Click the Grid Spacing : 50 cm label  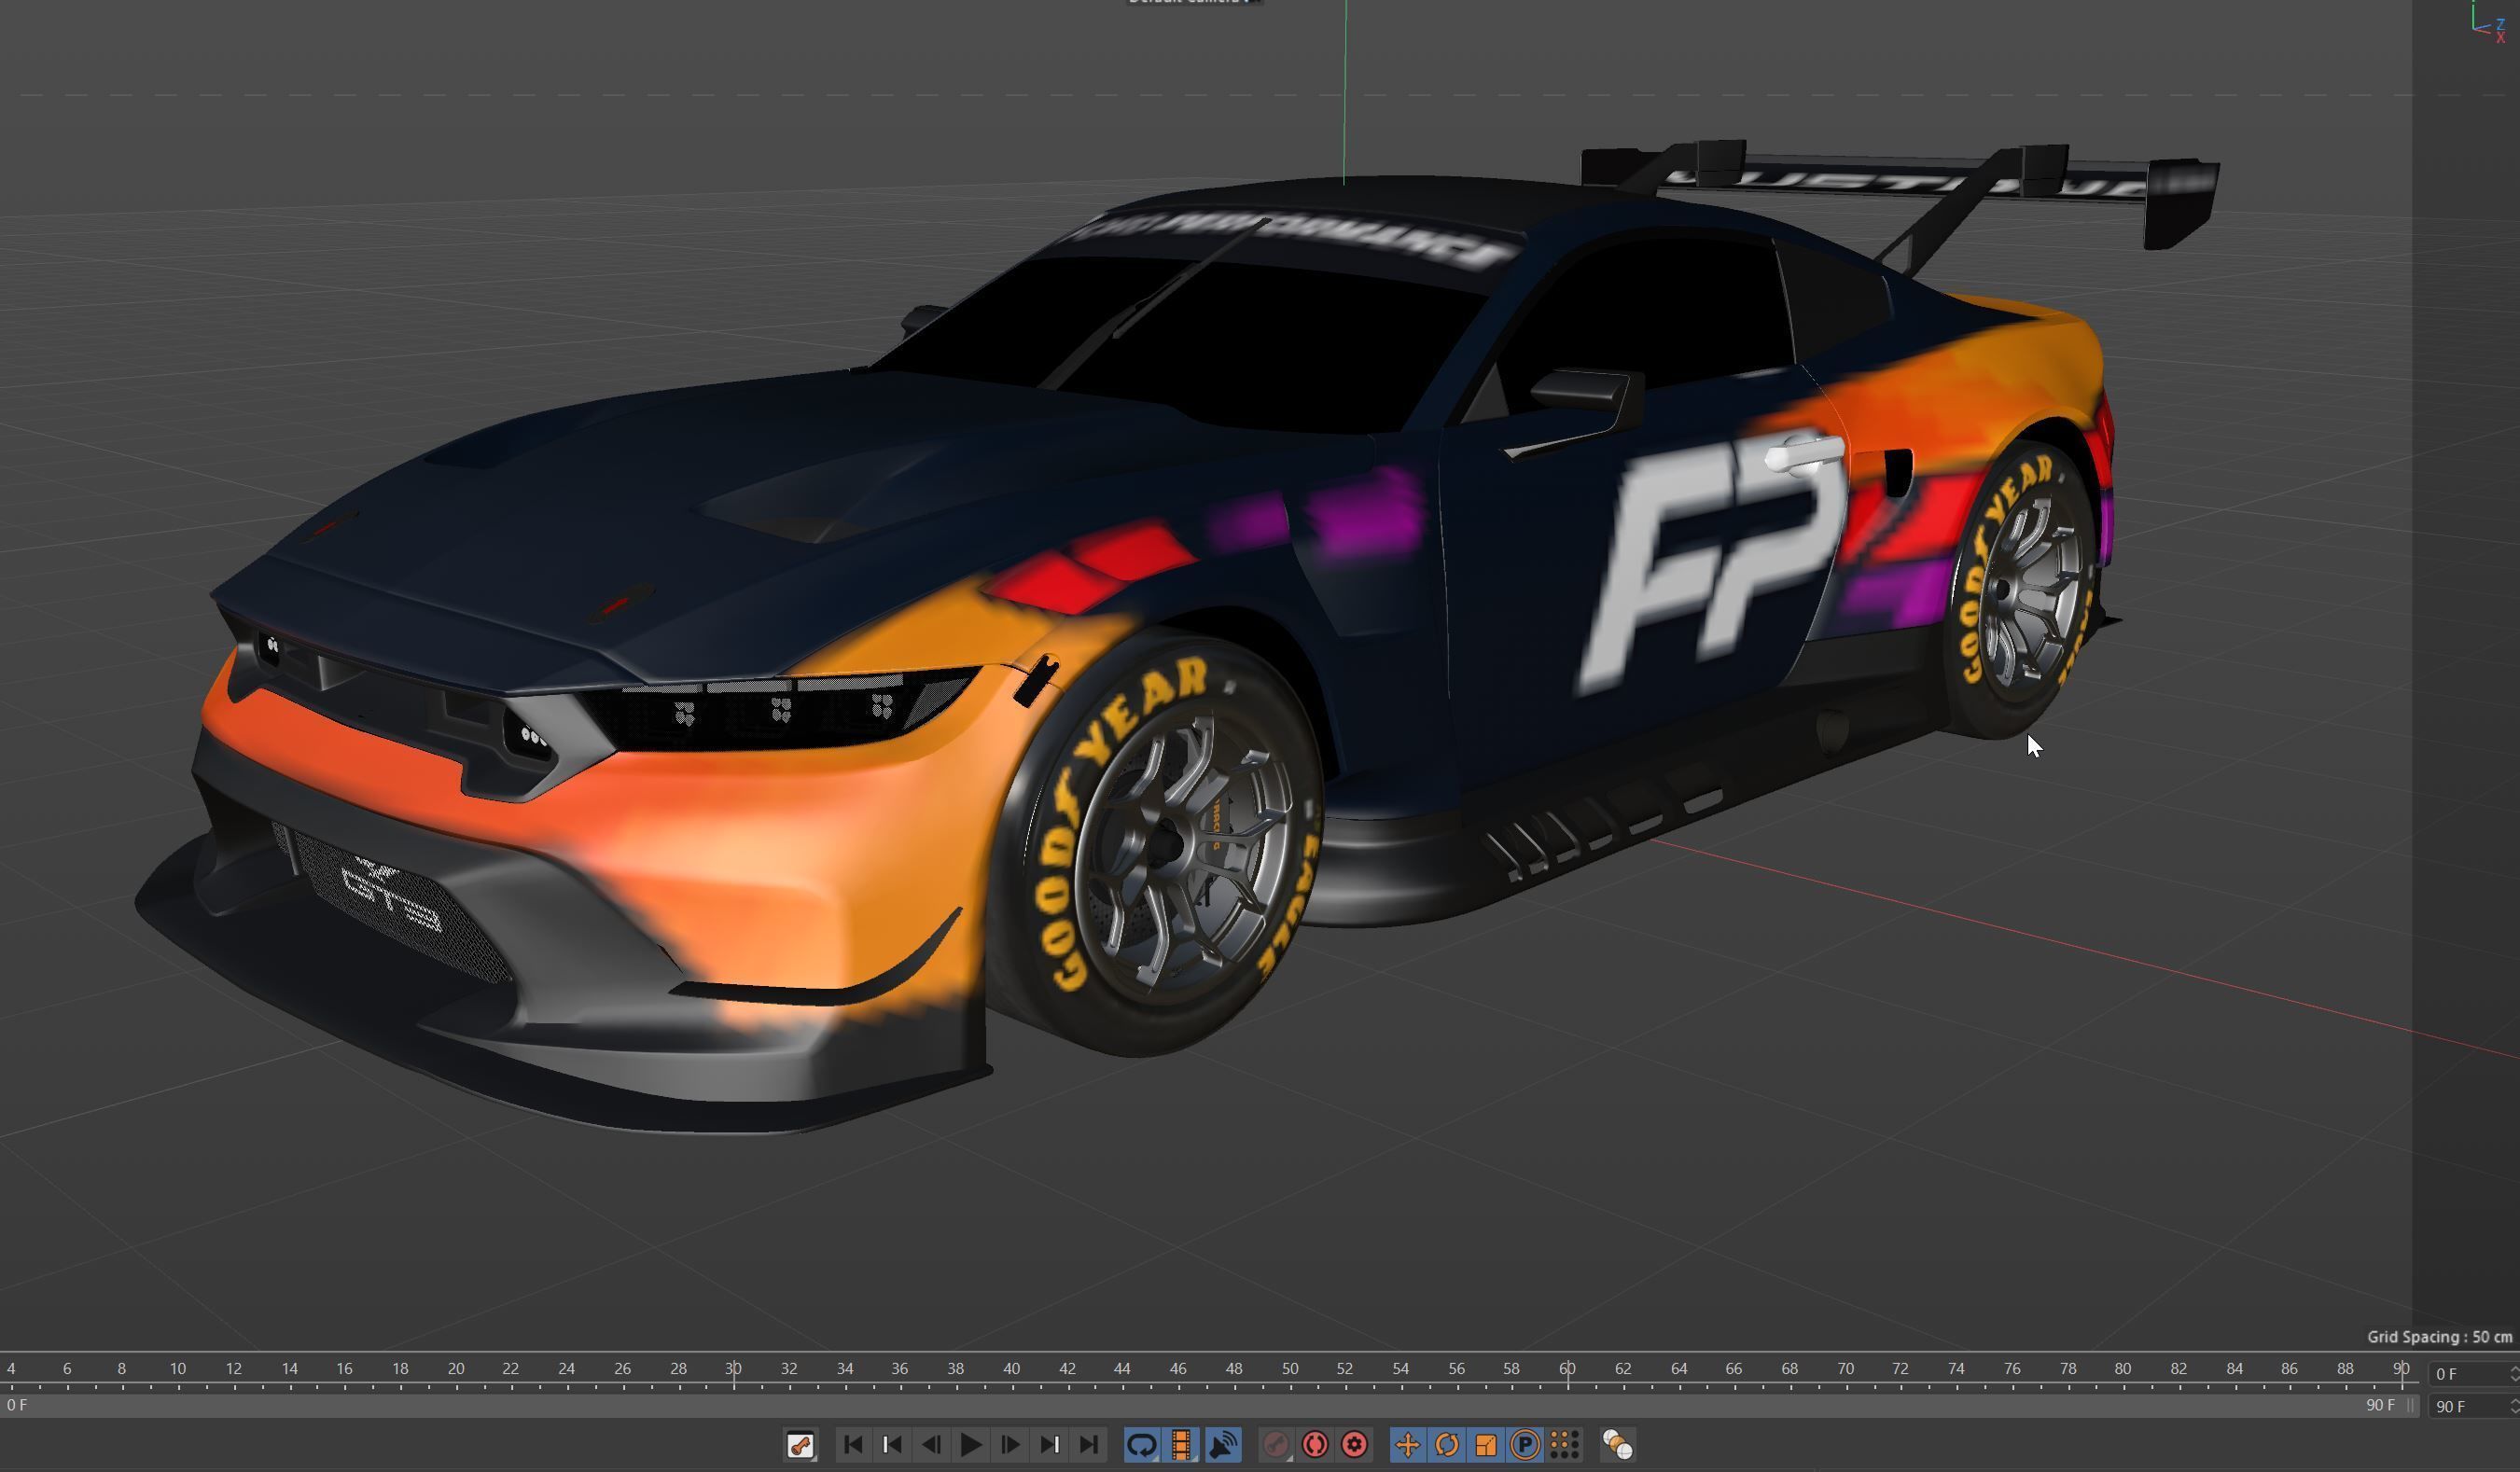click(x=2439, y=1337)
